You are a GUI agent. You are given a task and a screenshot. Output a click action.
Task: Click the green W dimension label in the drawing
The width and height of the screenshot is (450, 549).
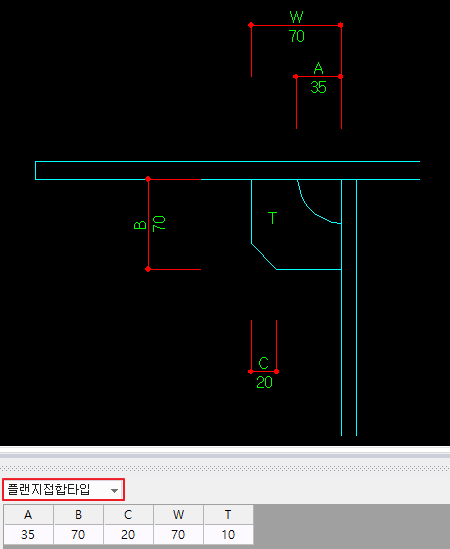(296, 16)
